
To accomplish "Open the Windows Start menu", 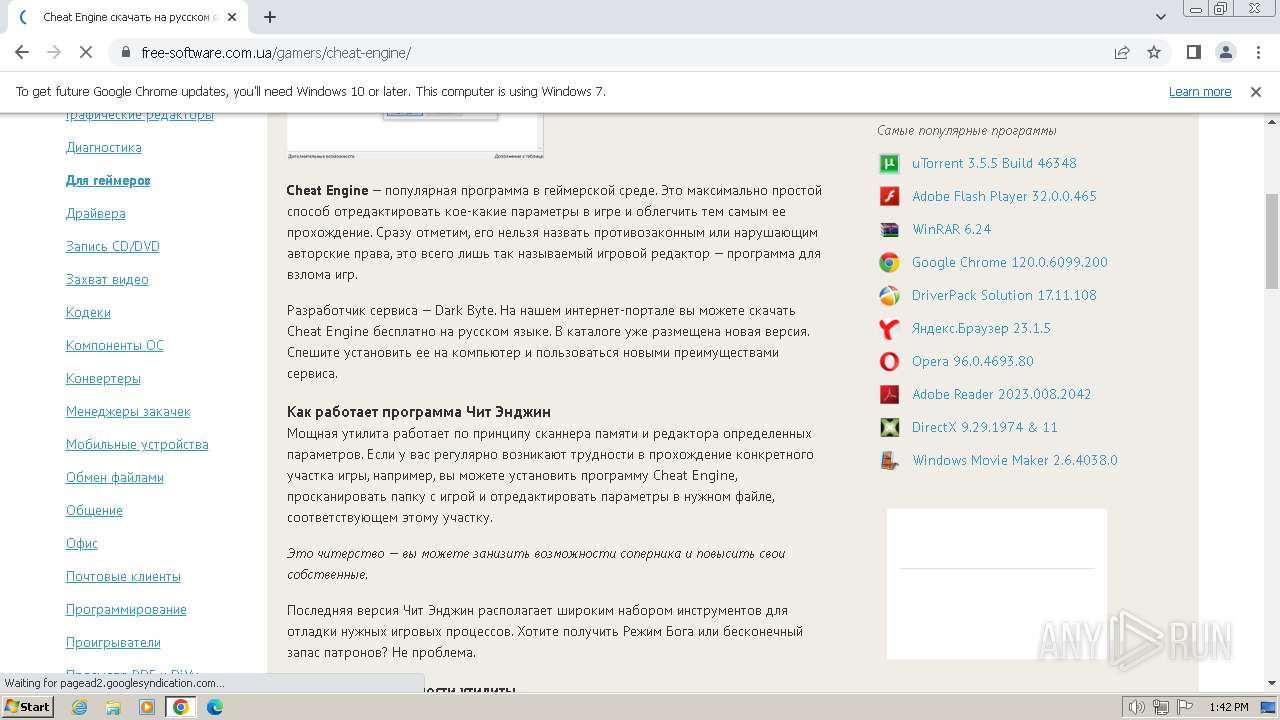I will click(27, 707).
